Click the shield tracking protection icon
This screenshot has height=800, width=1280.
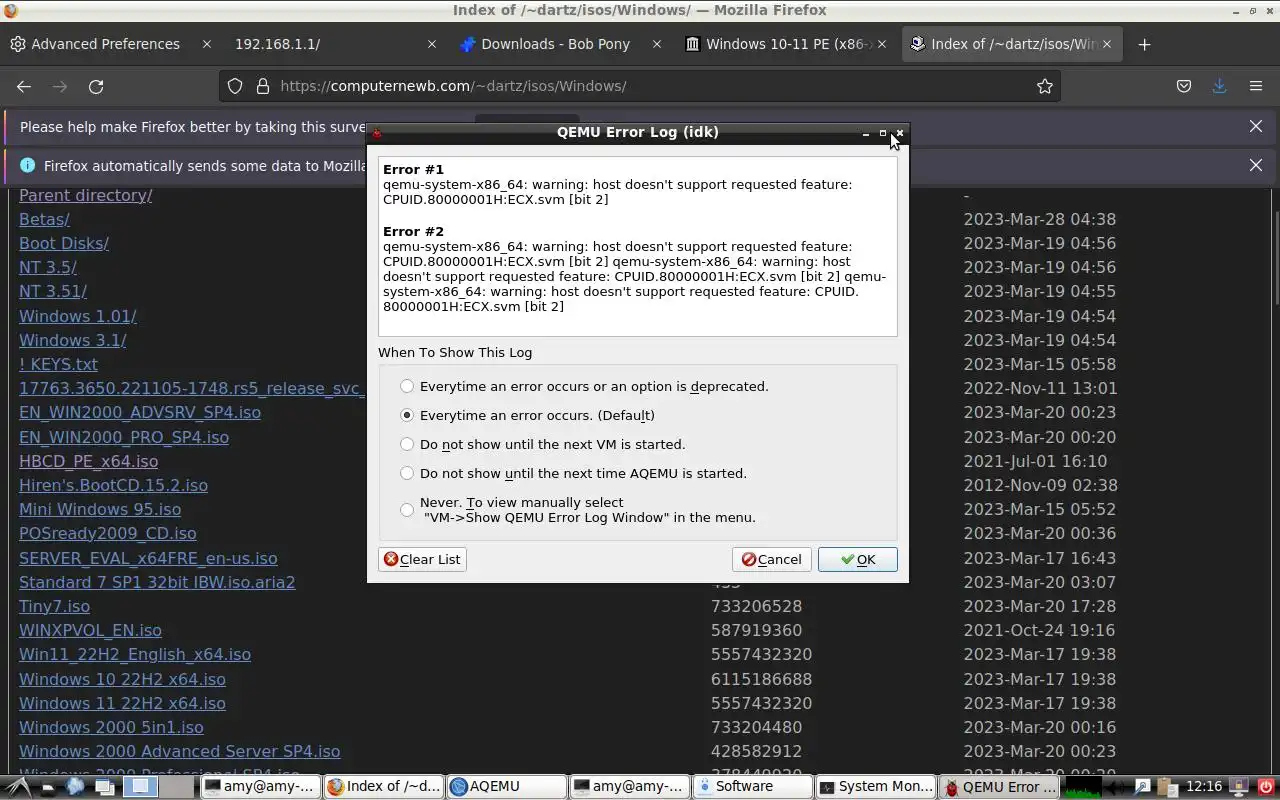click(x=235, y=86)
